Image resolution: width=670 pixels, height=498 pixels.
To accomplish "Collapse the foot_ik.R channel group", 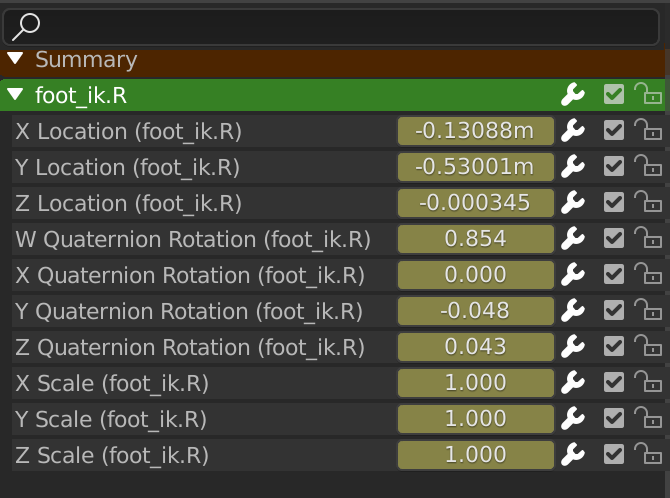I will (15, 95).
